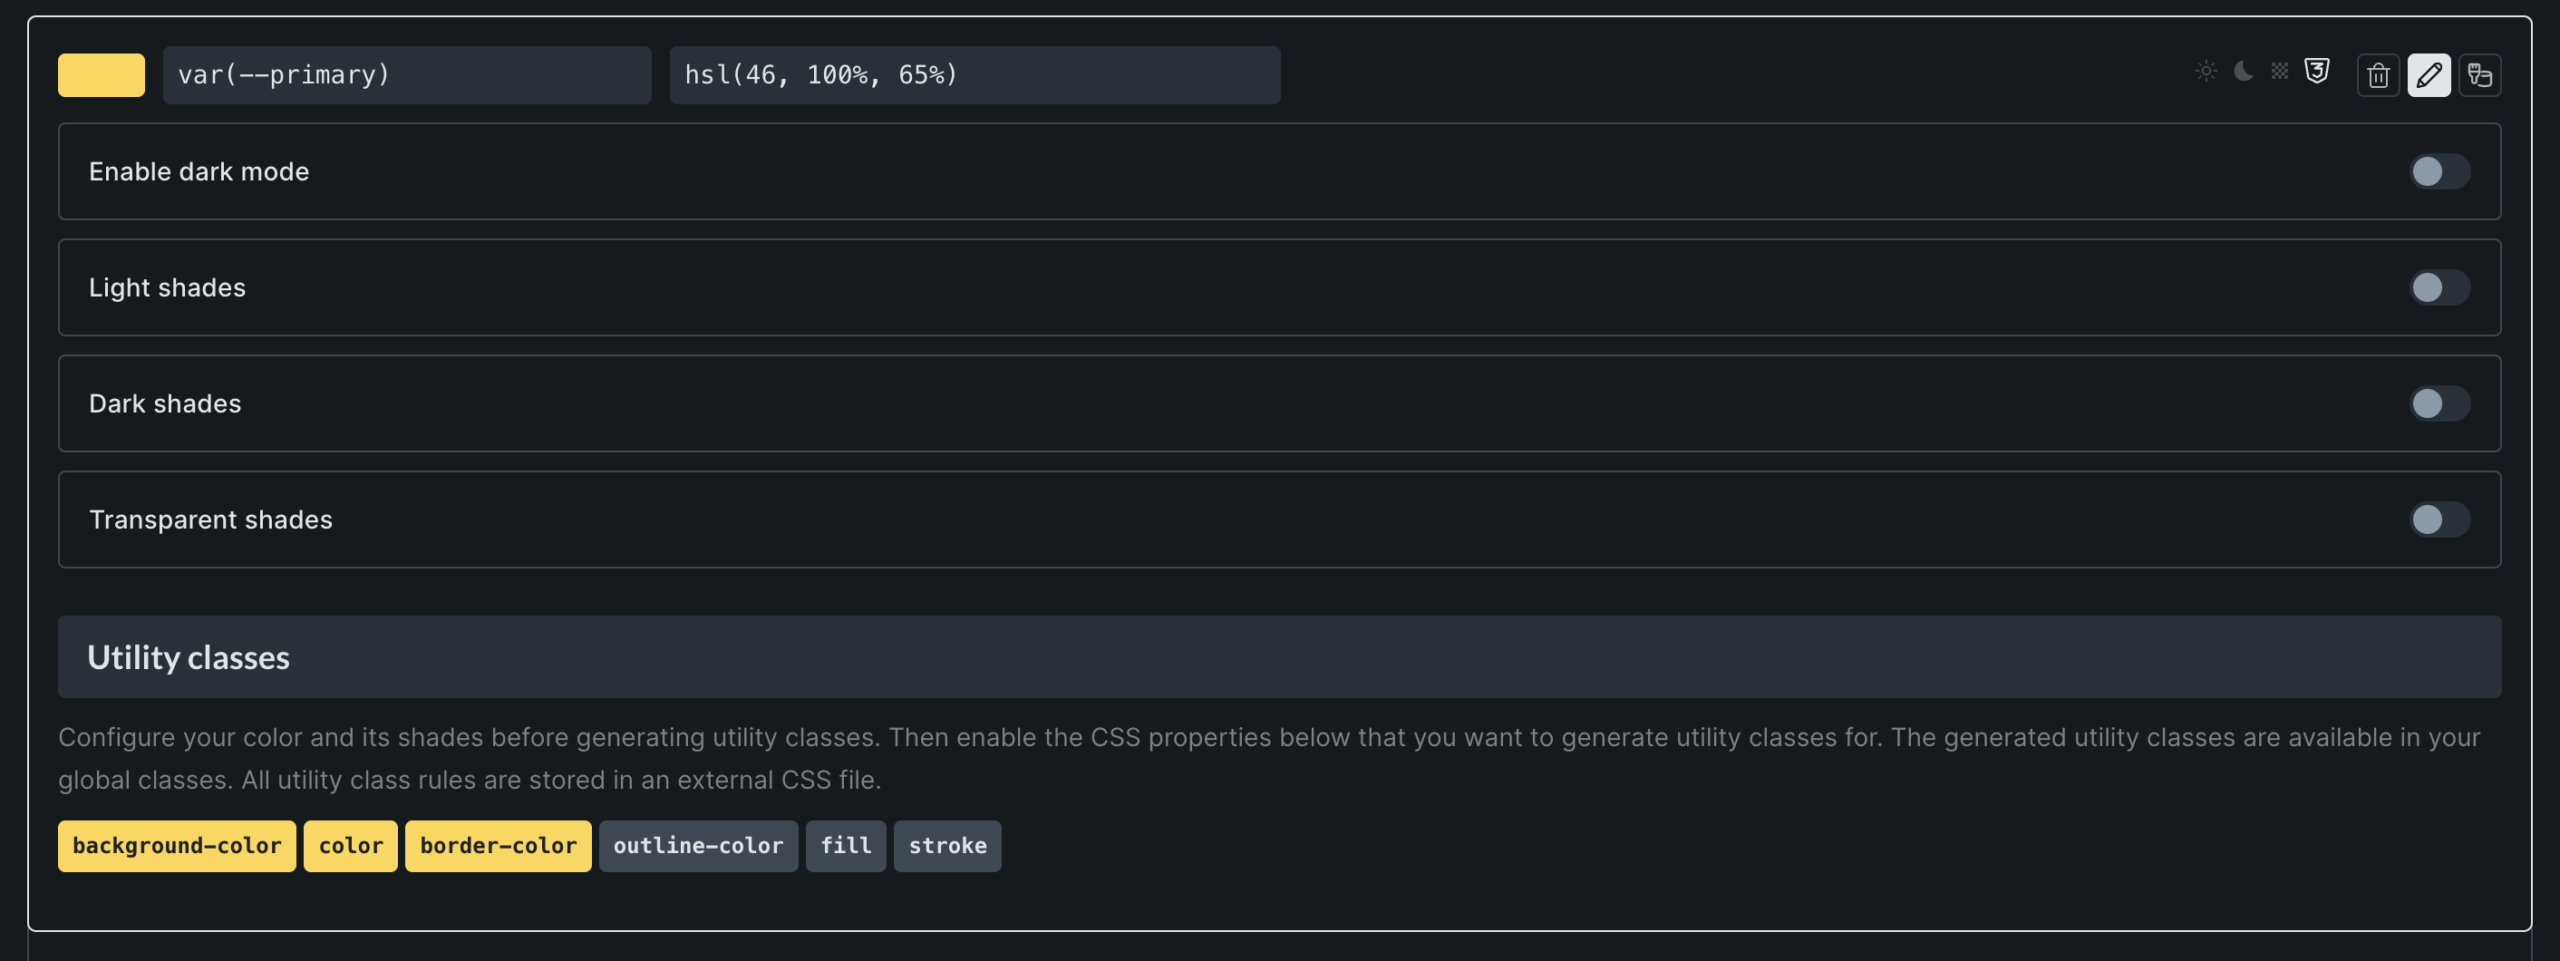Enable the fill utility class tag

(x=846, y=846)
